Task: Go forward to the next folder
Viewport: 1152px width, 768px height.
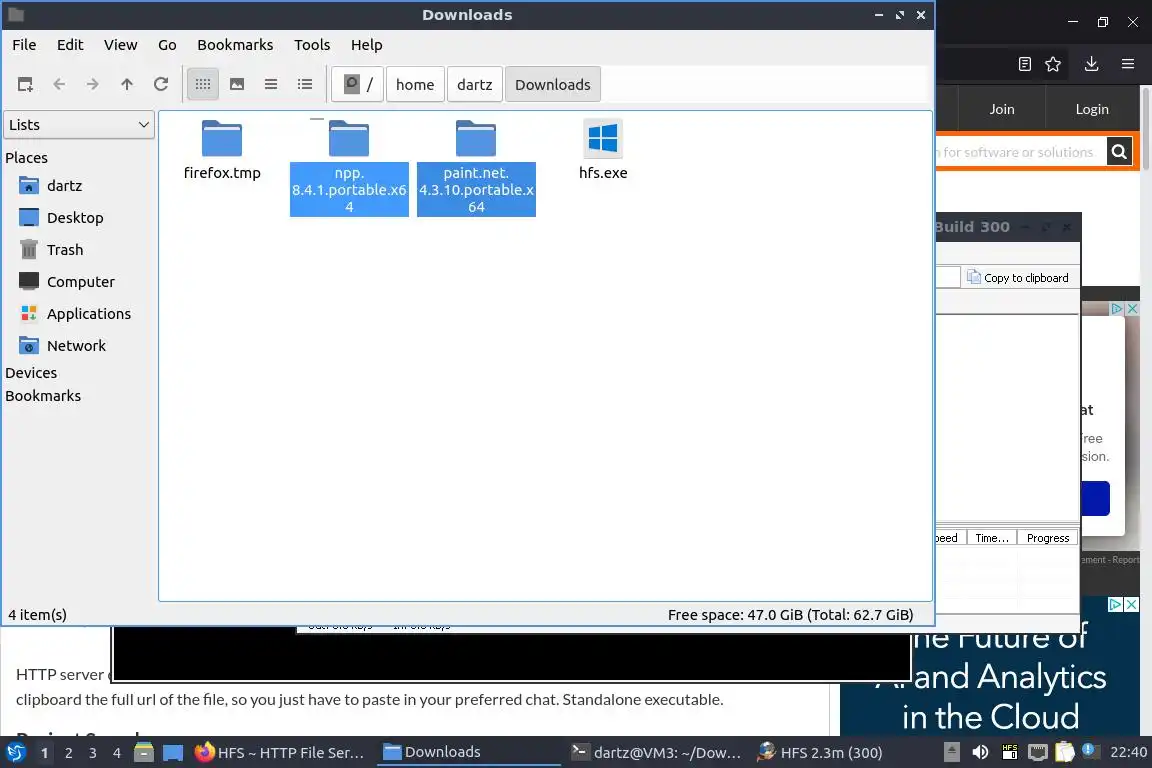Action: [93, 85]
